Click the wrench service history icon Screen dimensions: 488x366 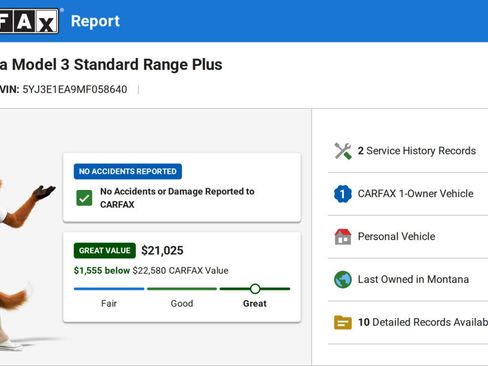click(x=343, y=151)
